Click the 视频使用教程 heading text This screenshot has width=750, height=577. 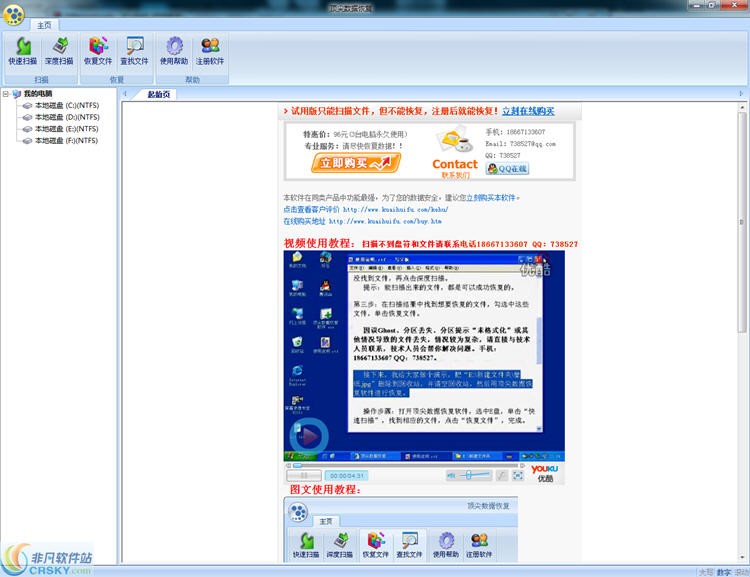tap(319, 243)
